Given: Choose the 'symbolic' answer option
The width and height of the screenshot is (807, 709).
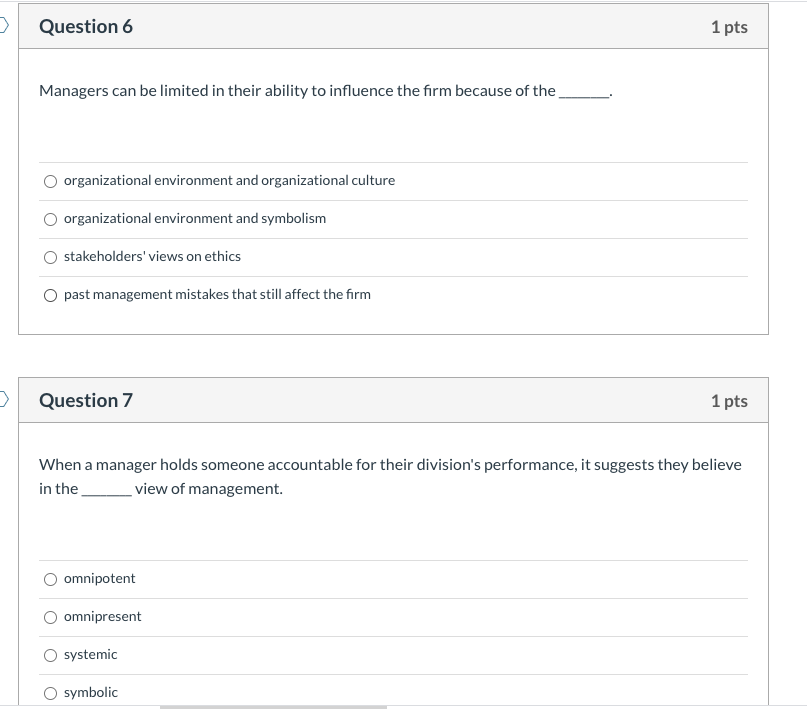Looking at the screenshot, I should click(50, 692).
